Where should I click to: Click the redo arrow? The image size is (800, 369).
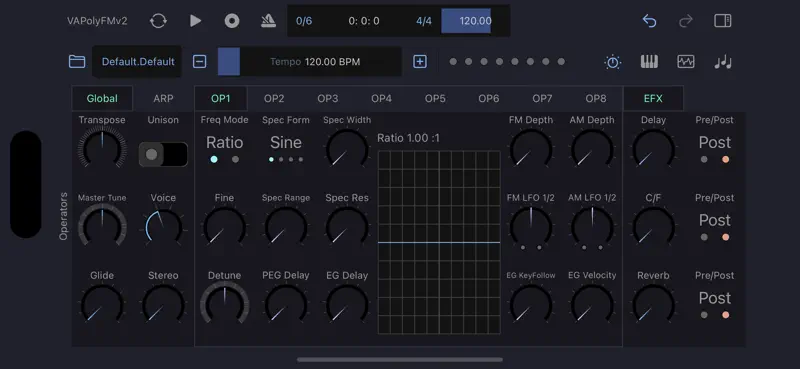[x=686, y=21]
